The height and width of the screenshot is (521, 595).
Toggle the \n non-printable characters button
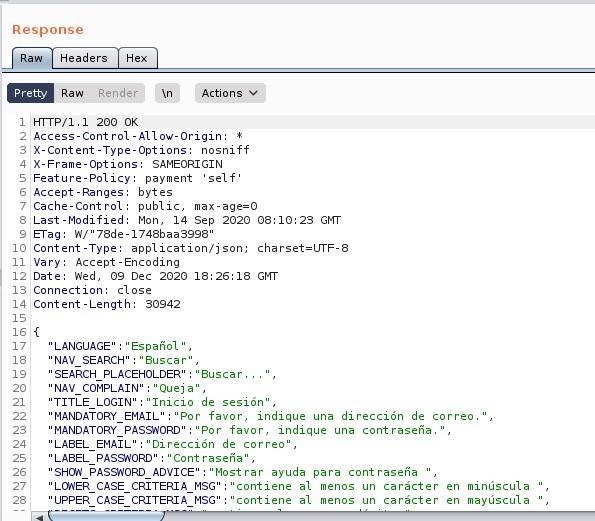coord(167,93)
